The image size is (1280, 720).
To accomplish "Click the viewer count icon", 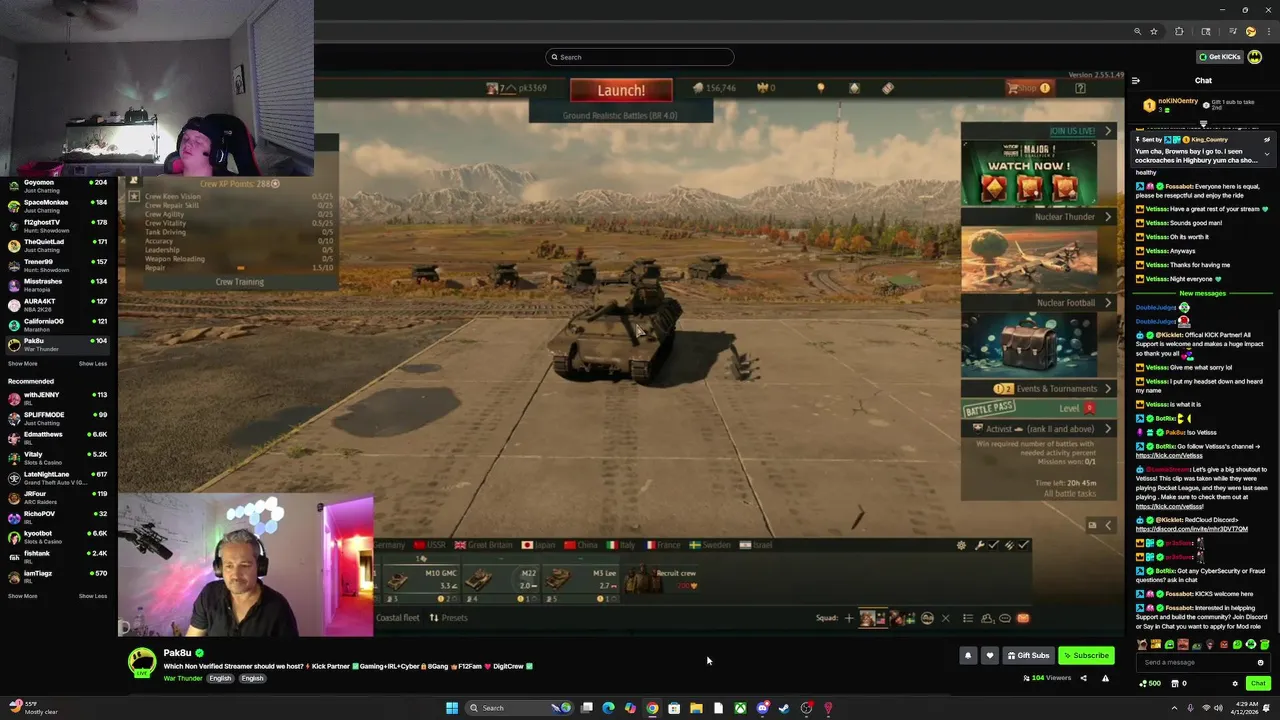I will tap(1026, 678).
